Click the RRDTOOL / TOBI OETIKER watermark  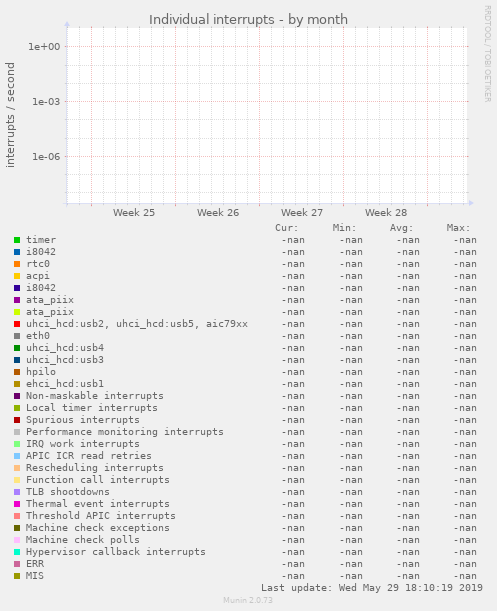(x=488, y=54)
